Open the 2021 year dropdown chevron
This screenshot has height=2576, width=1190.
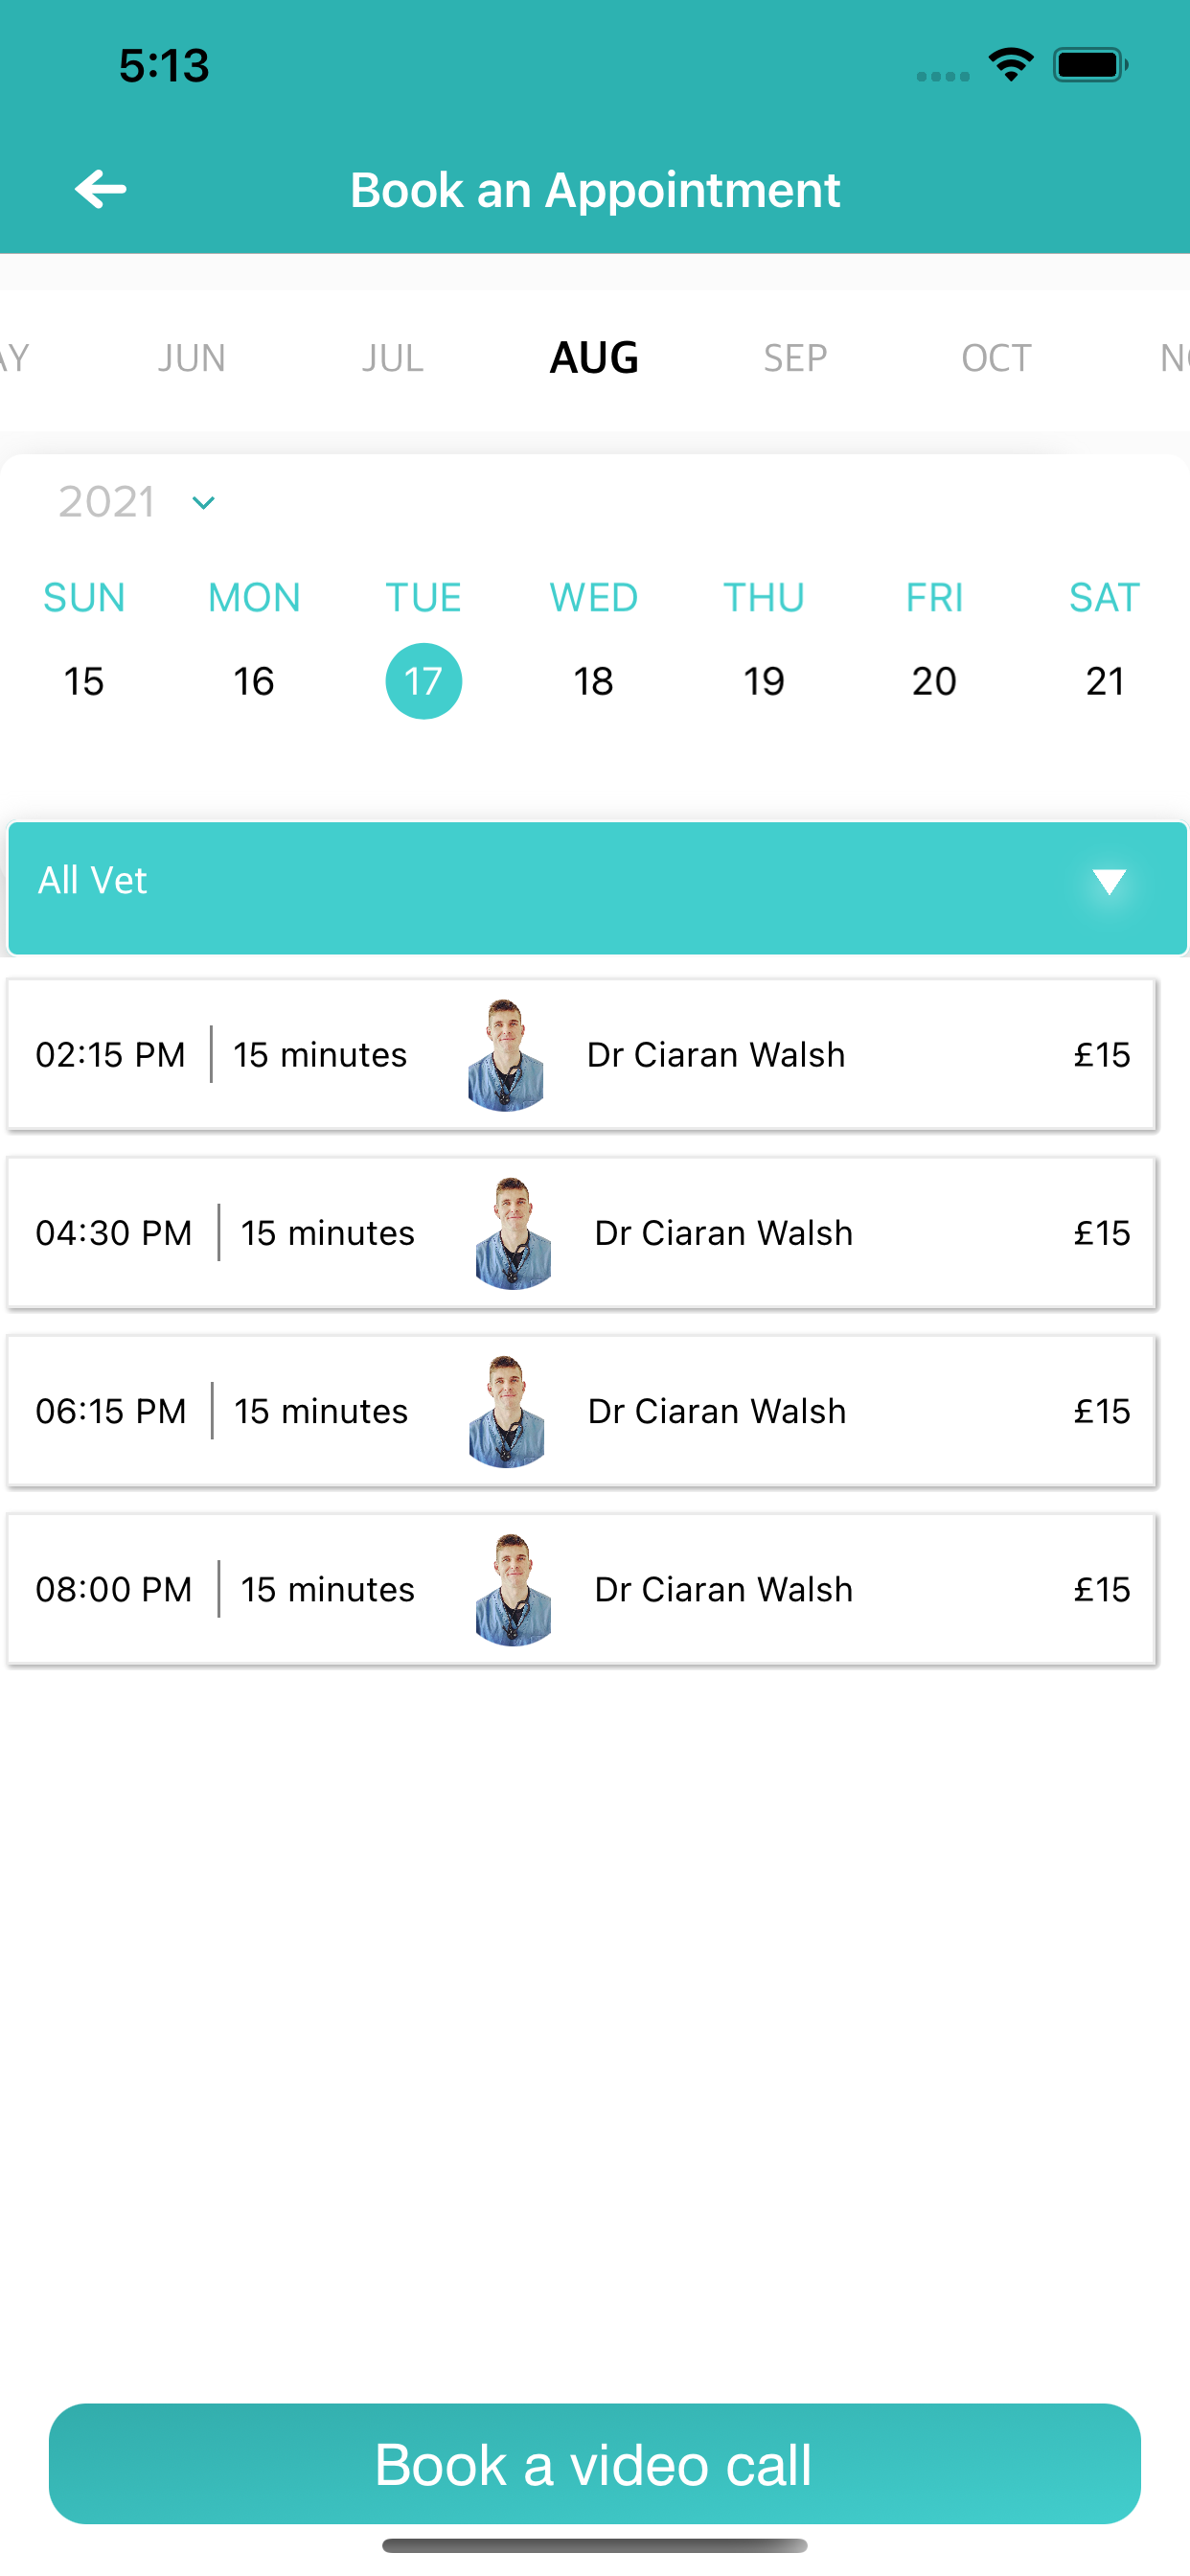tap(203, 503)
